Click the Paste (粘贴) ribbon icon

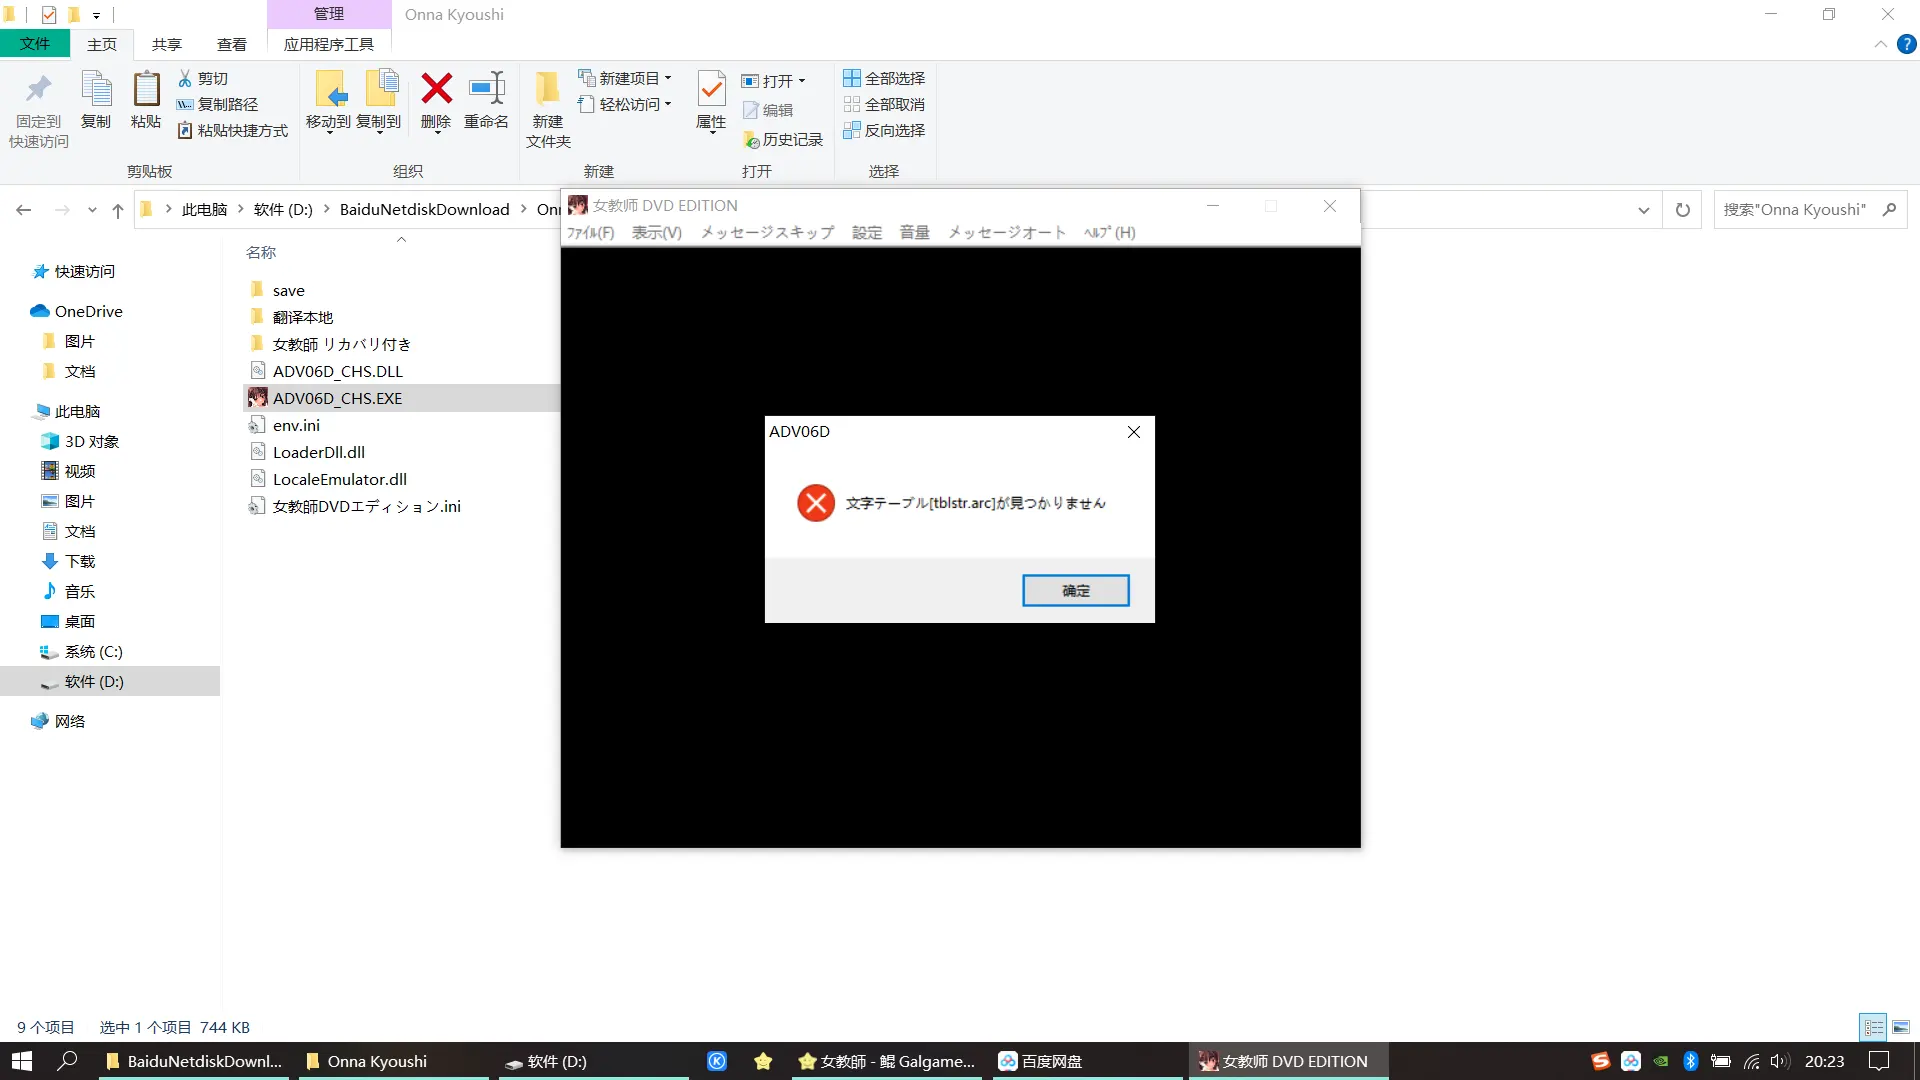pos(146,100)
